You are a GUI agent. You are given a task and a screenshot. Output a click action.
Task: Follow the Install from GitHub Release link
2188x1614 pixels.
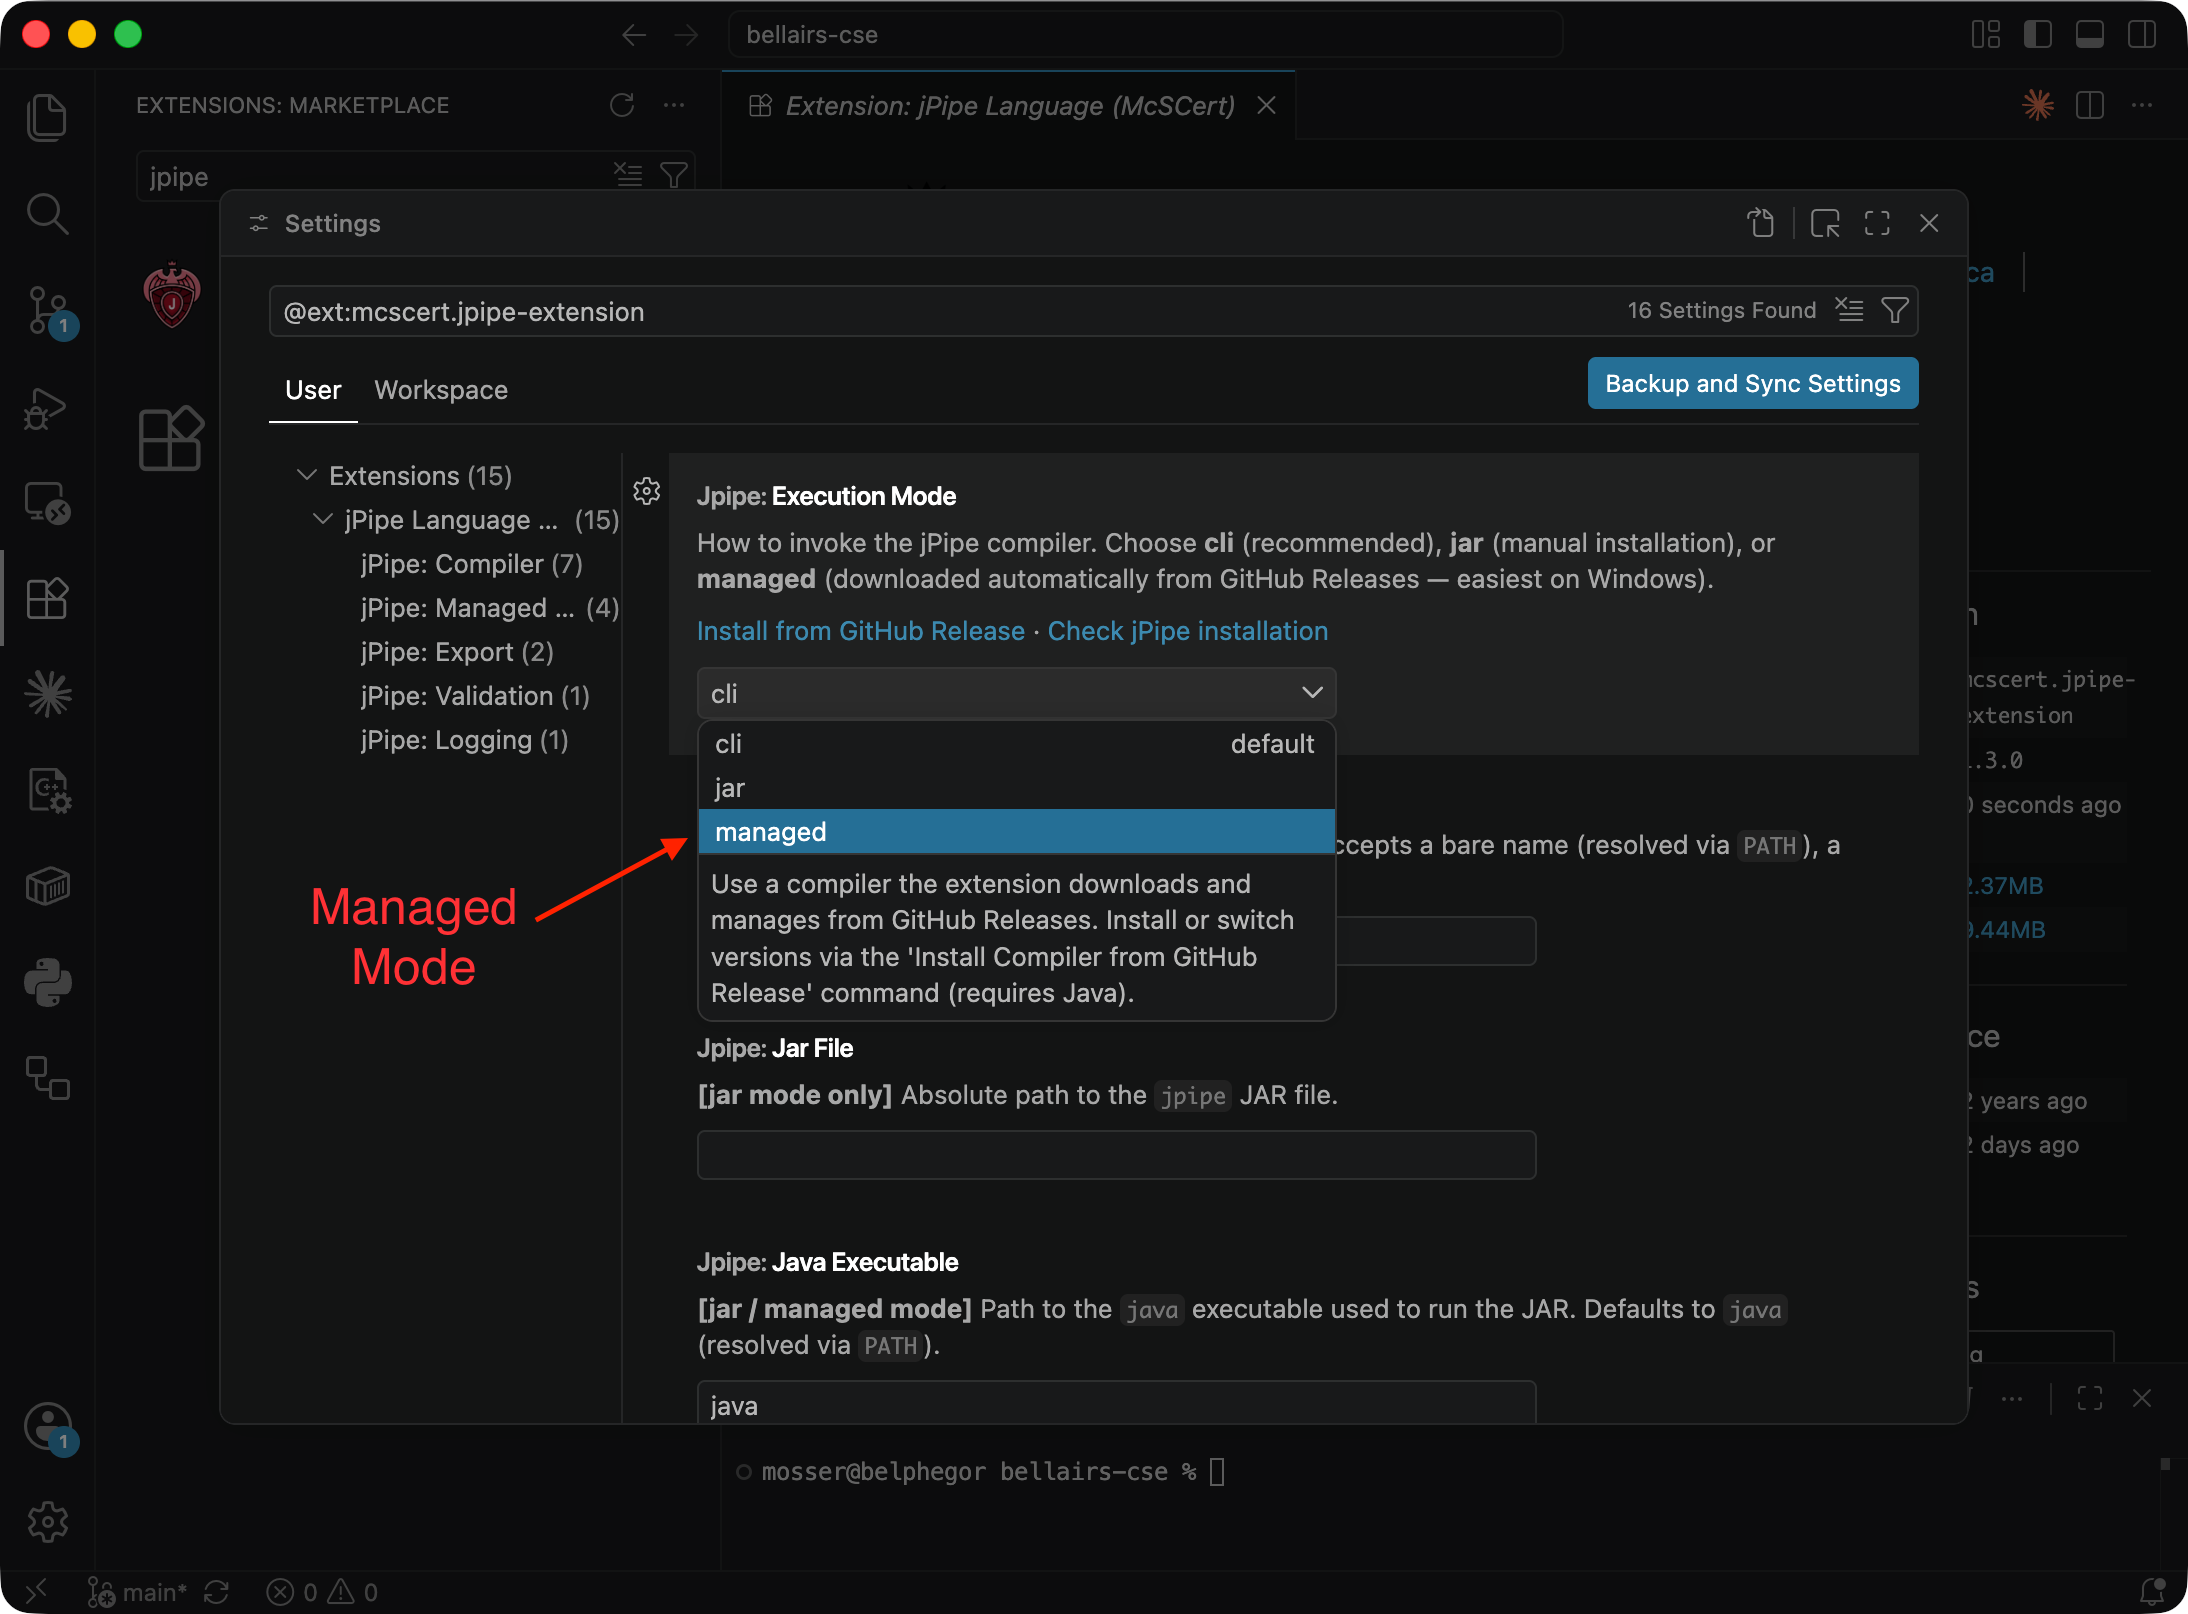pos(861,631)
